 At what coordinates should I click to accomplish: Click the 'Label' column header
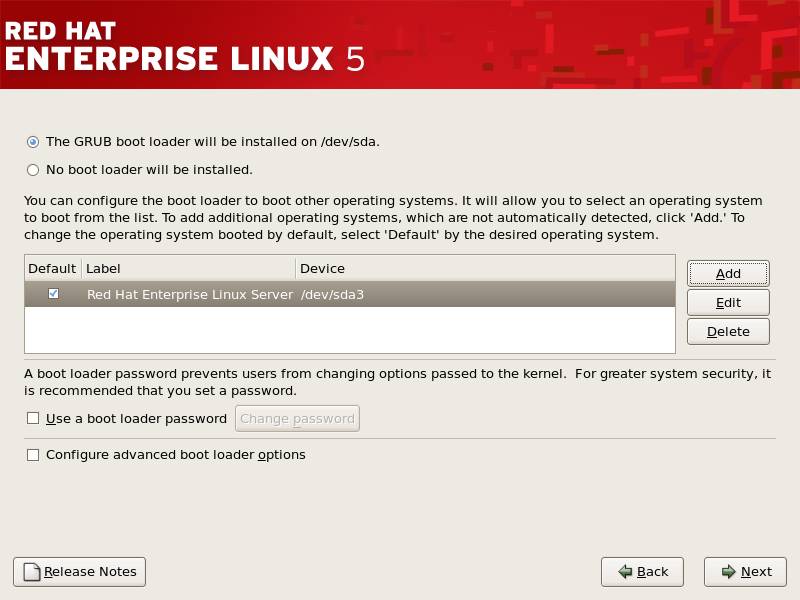[x=189, y=268]
